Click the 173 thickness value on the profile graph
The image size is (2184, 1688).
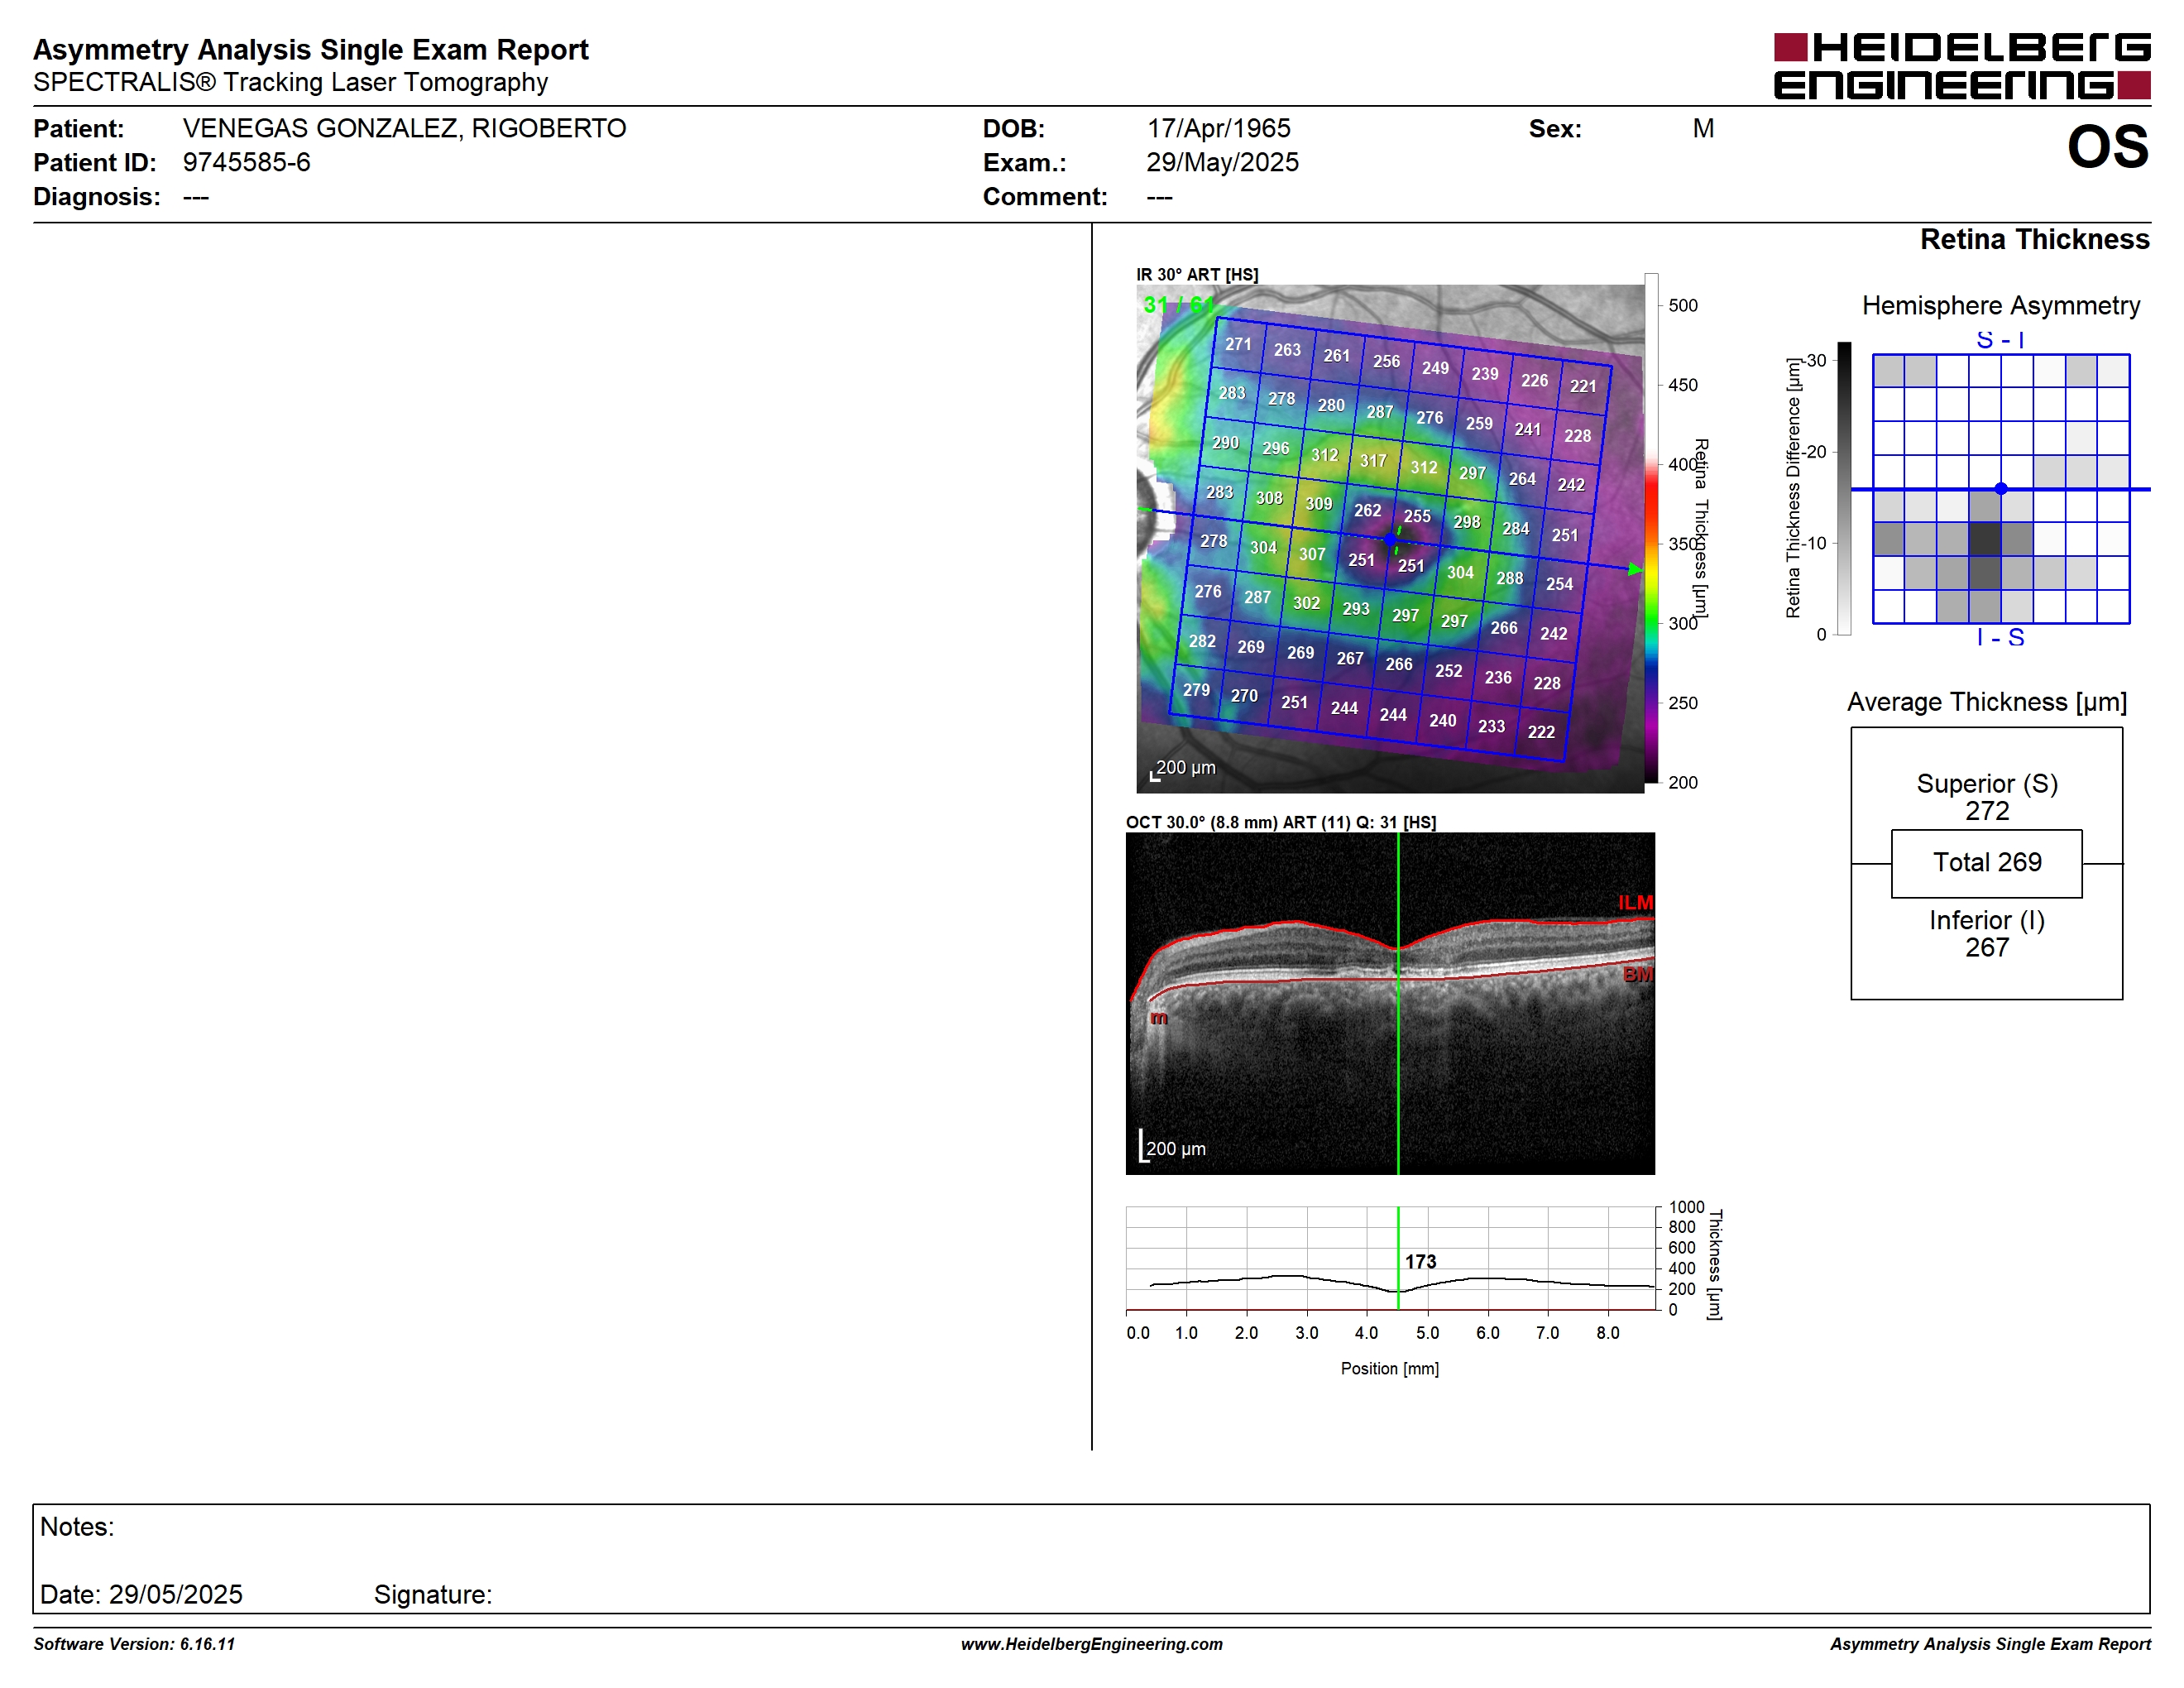[x=1420, y=1262]
